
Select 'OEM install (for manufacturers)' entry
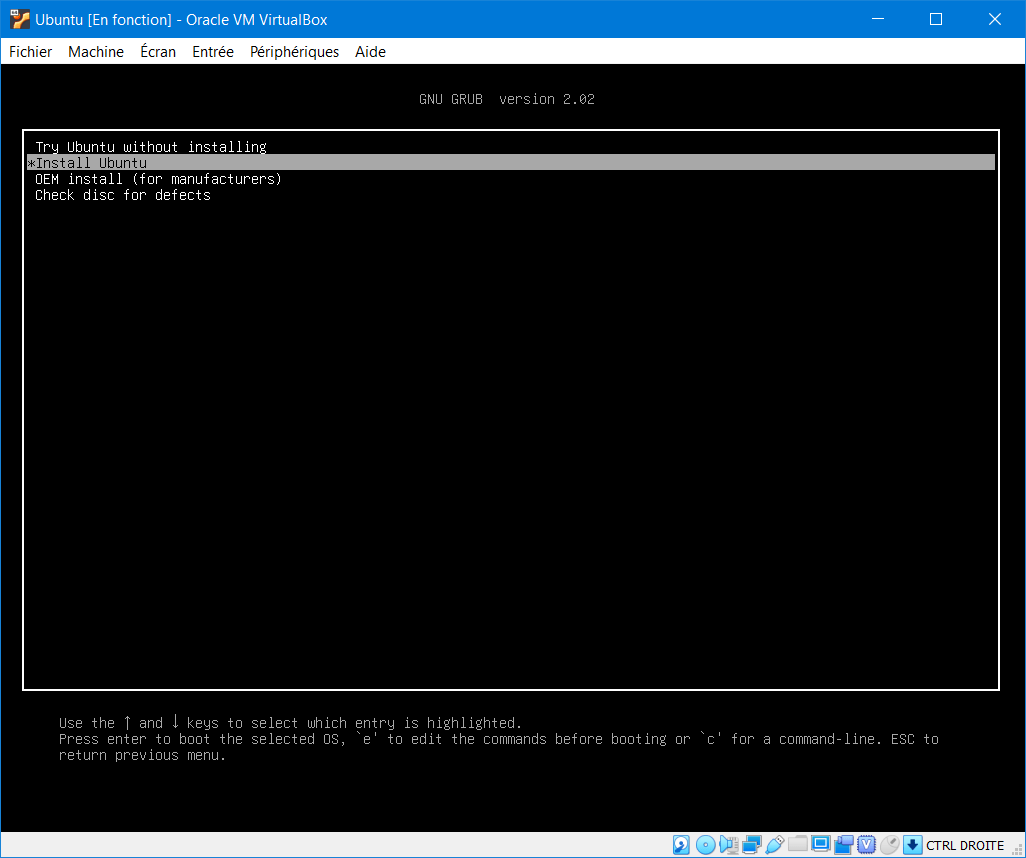(510, 179)
